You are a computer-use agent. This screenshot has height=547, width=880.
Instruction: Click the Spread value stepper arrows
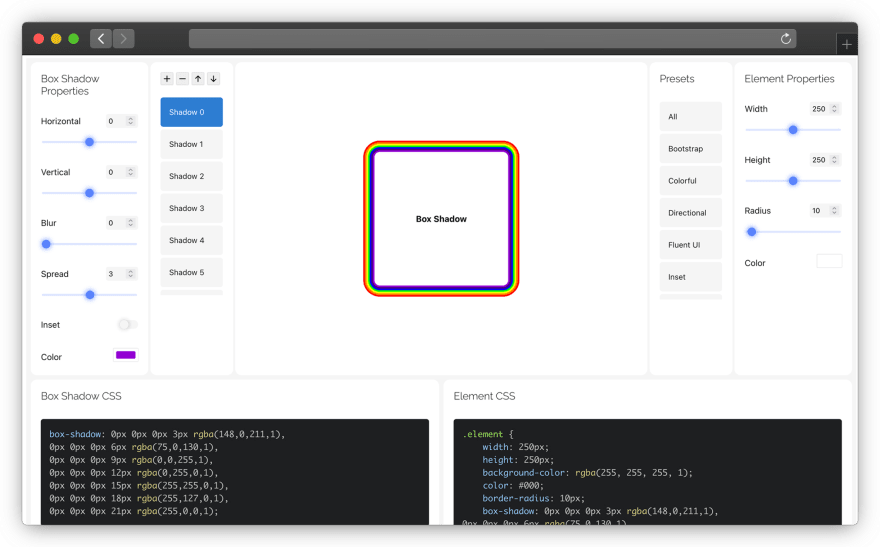pos(130,274)
